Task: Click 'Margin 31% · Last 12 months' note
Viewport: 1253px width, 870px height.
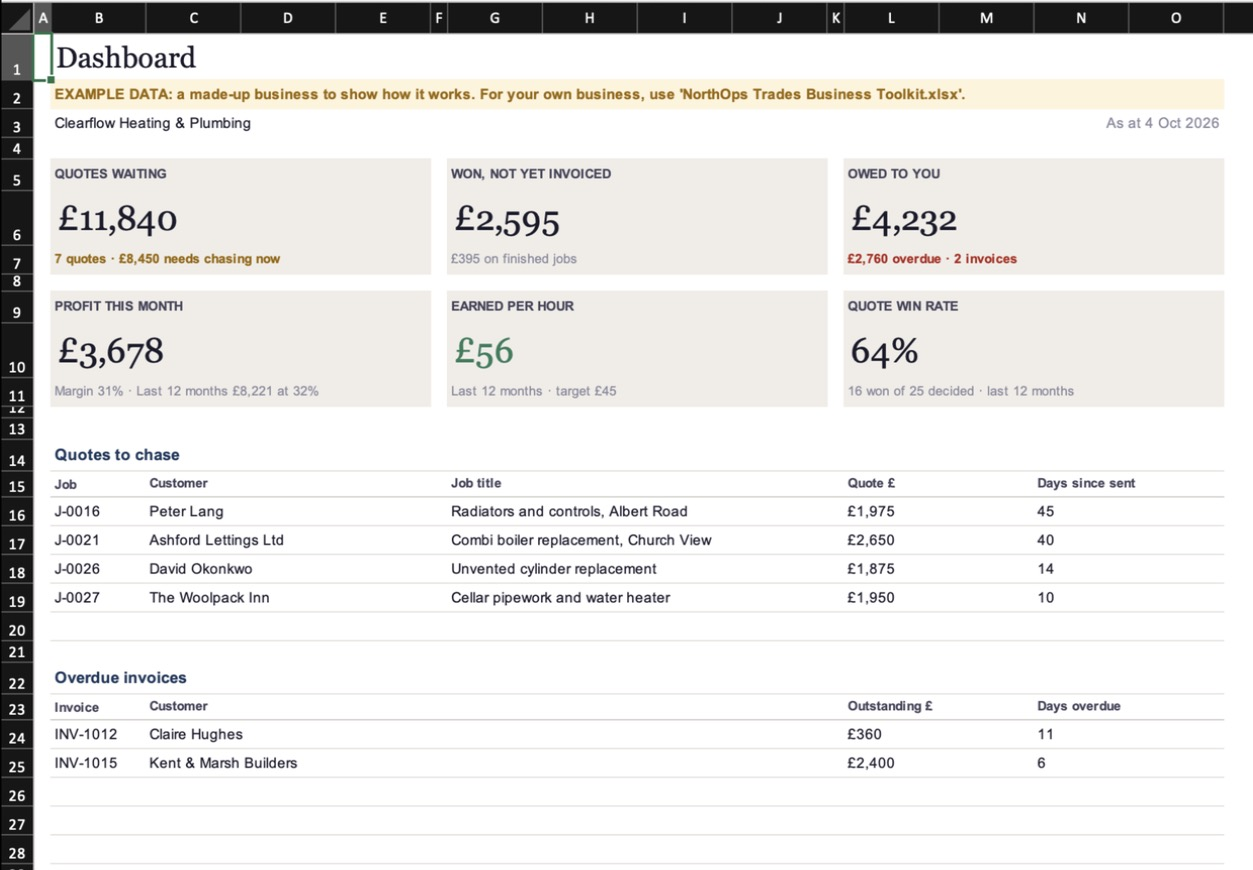Action: click(187, 391)
